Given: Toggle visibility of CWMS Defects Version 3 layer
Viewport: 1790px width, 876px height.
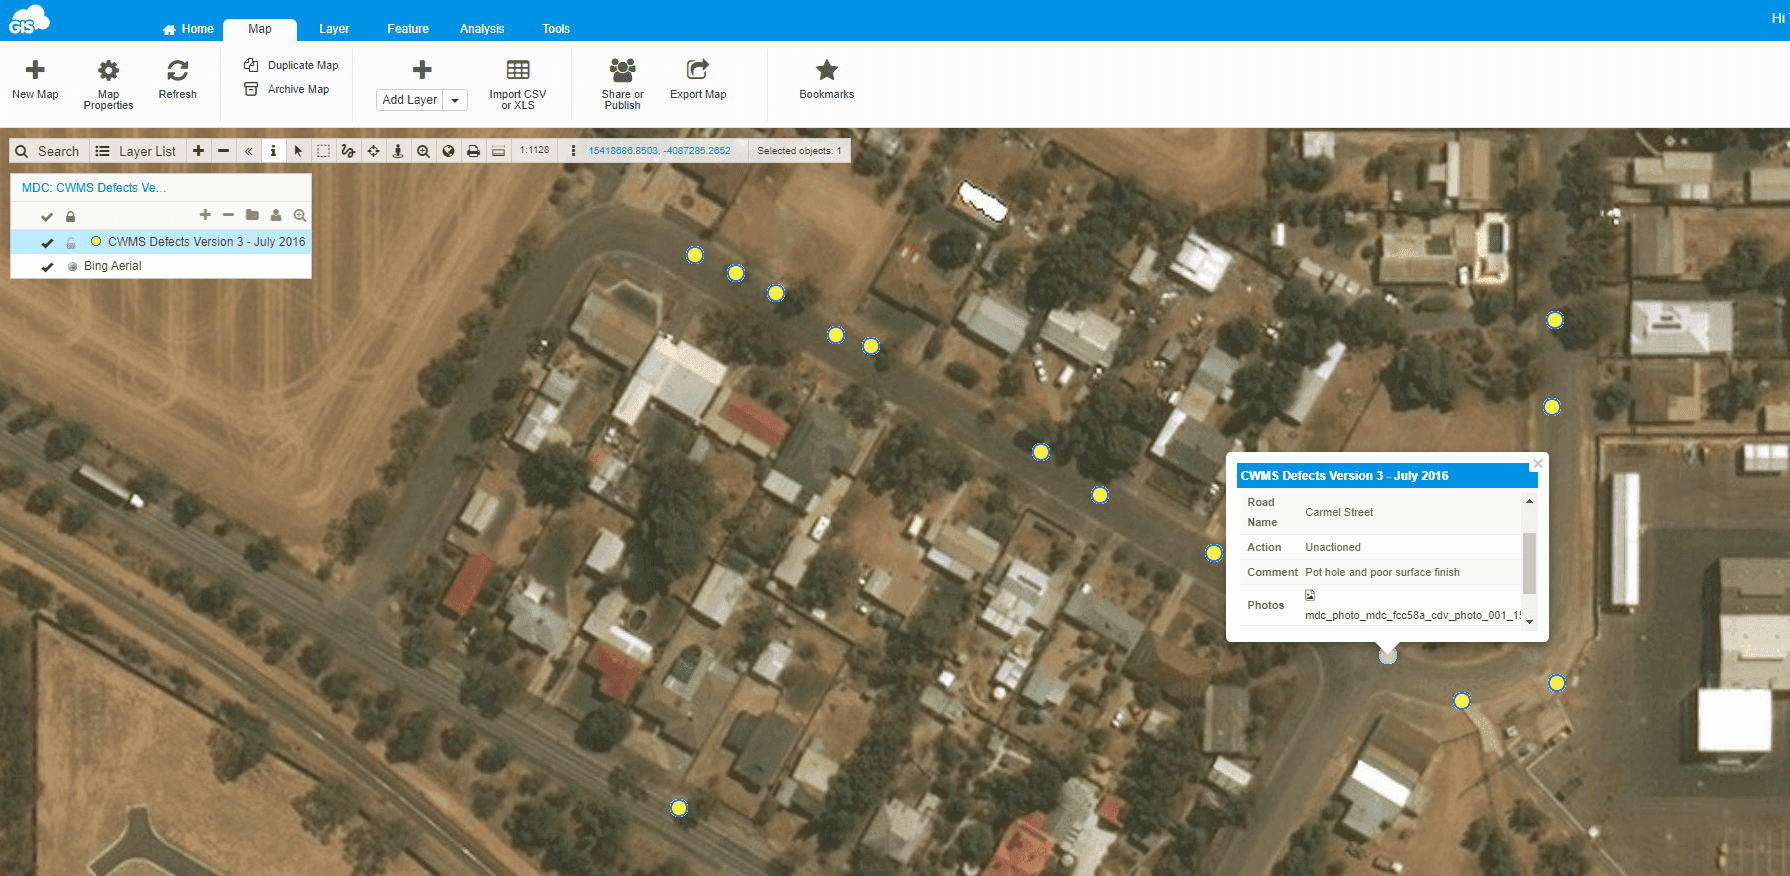Looking at the screenshot, I should tap(47, 242).
